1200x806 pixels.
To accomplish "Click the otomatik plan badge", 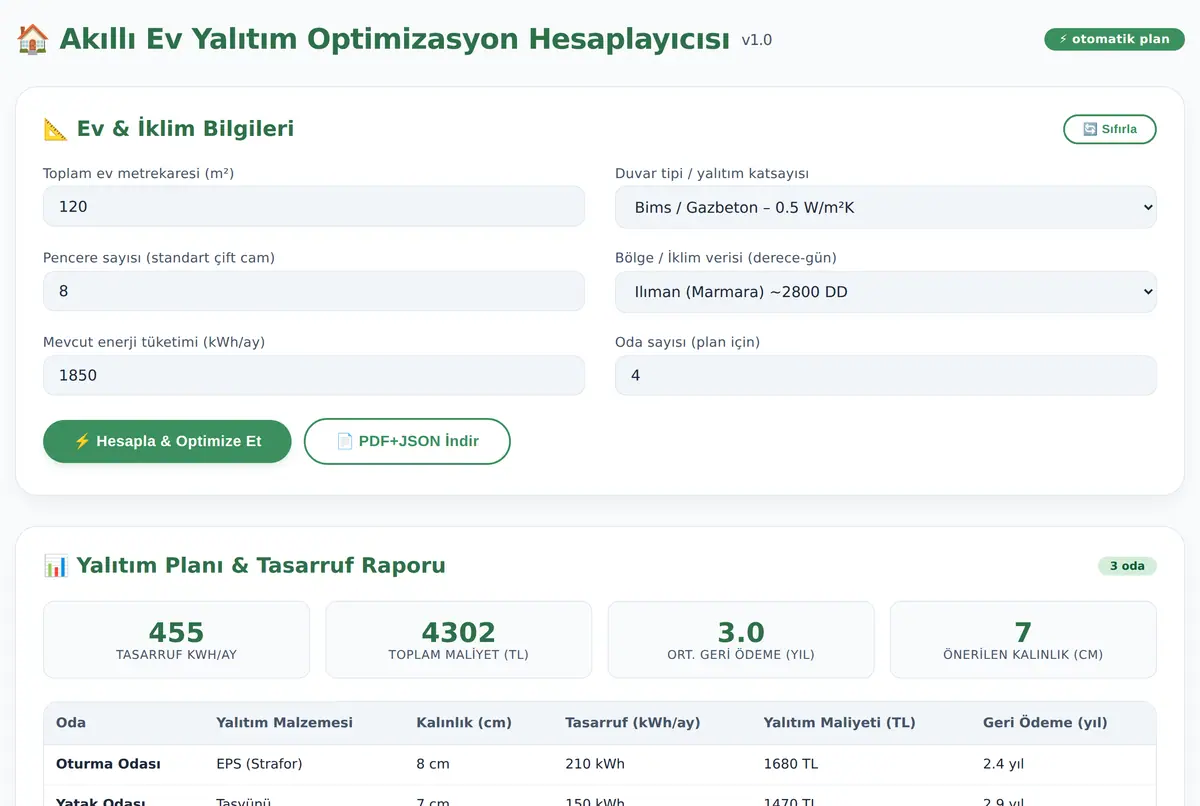I will click(x=1114, y=39).
